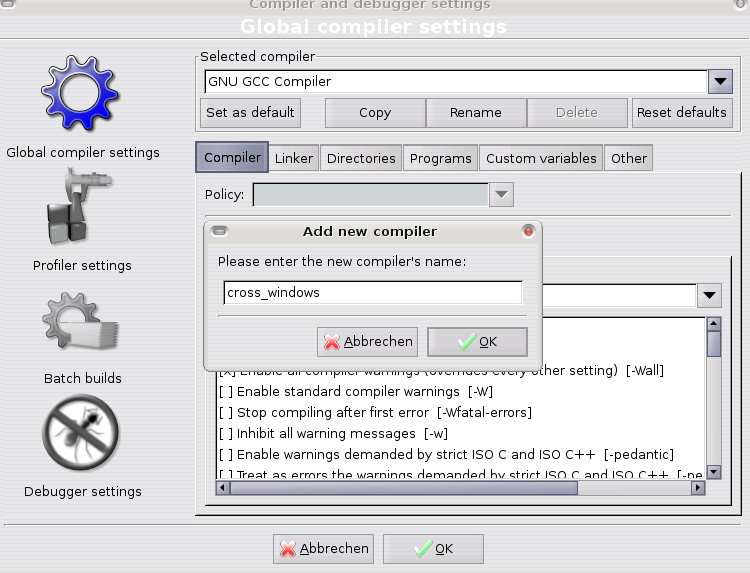The image size is (750, 573).
Task: Toggle Treat as errors the warnings option
Action: pos(460,474)
